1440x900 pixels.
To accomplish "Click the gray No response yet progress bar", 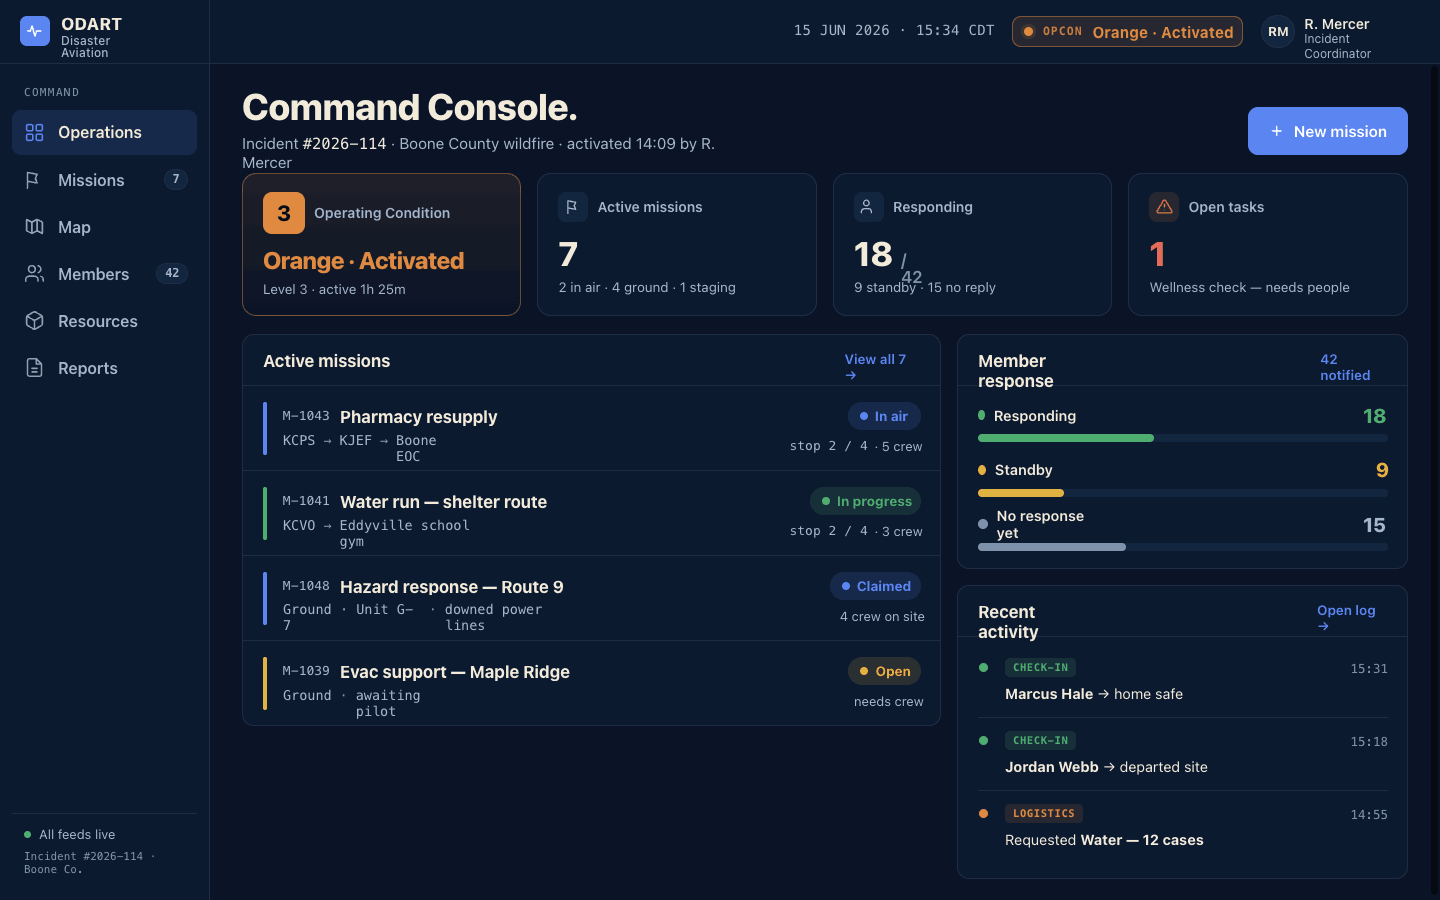I will (1052, 547).
